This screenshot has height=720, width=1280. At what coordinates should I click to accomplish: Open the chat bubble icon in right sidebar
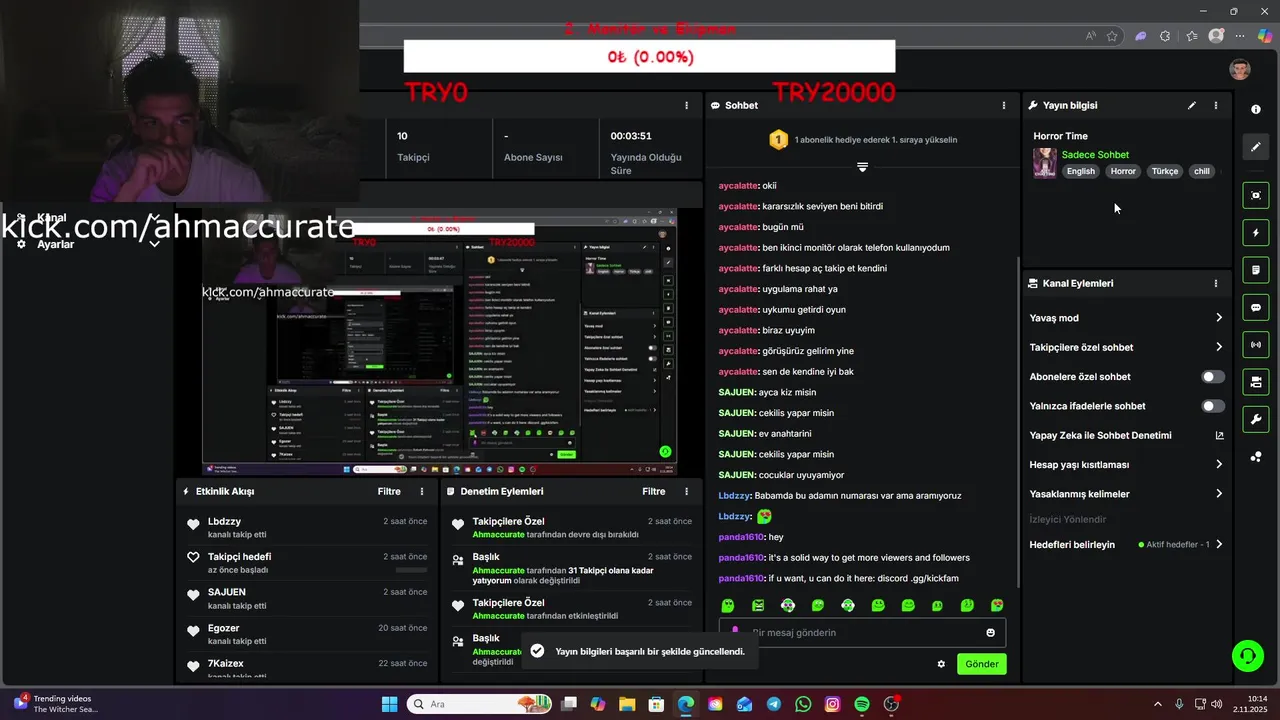point(1256,307)
